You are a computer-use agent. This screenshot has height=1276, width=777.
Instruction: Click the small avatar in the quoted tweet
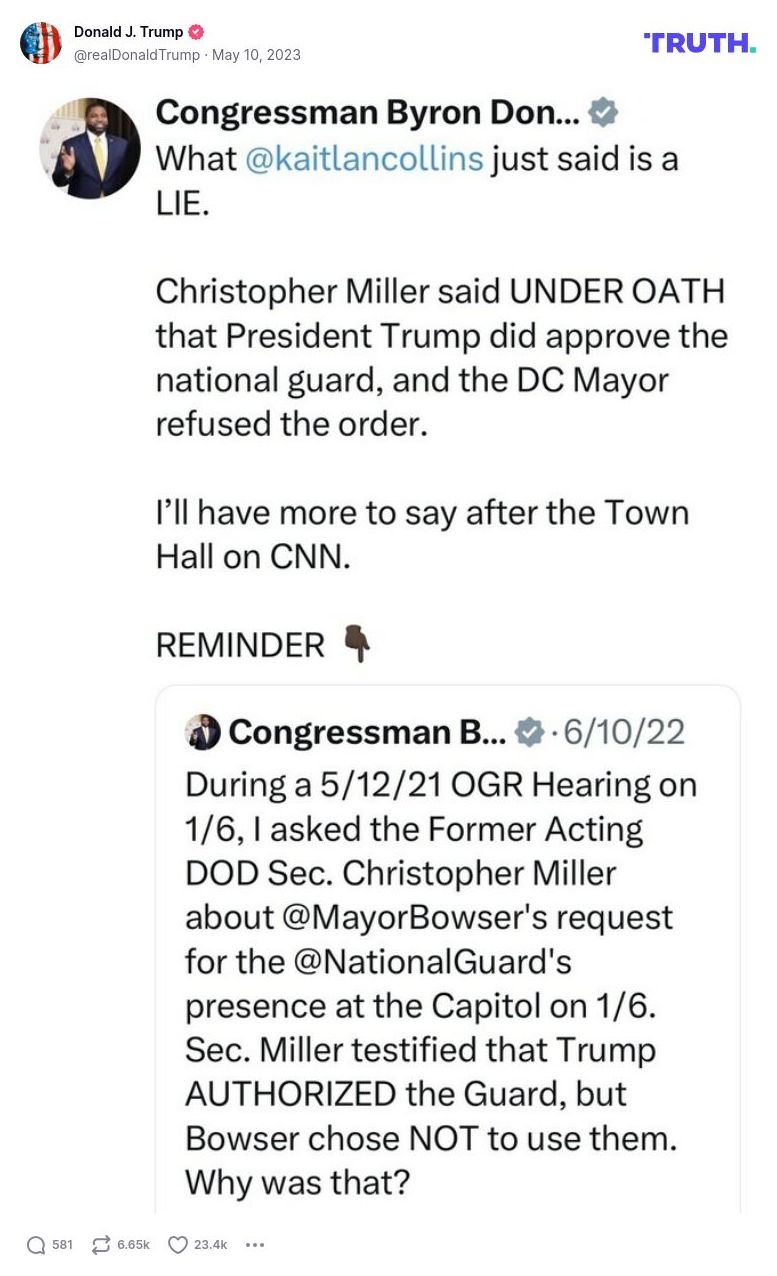[203, 733]
